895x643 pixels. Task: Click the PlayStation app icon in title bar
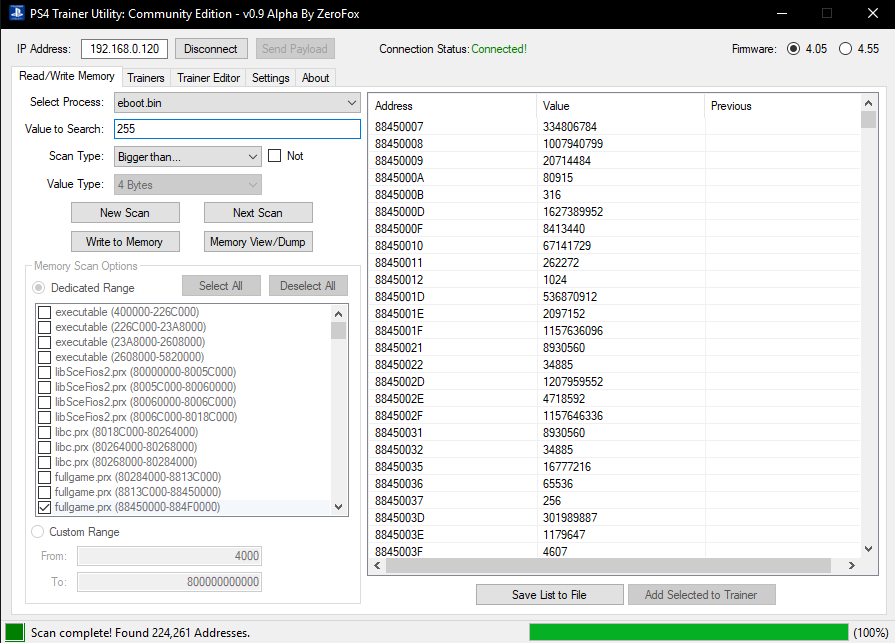point(17,13)
